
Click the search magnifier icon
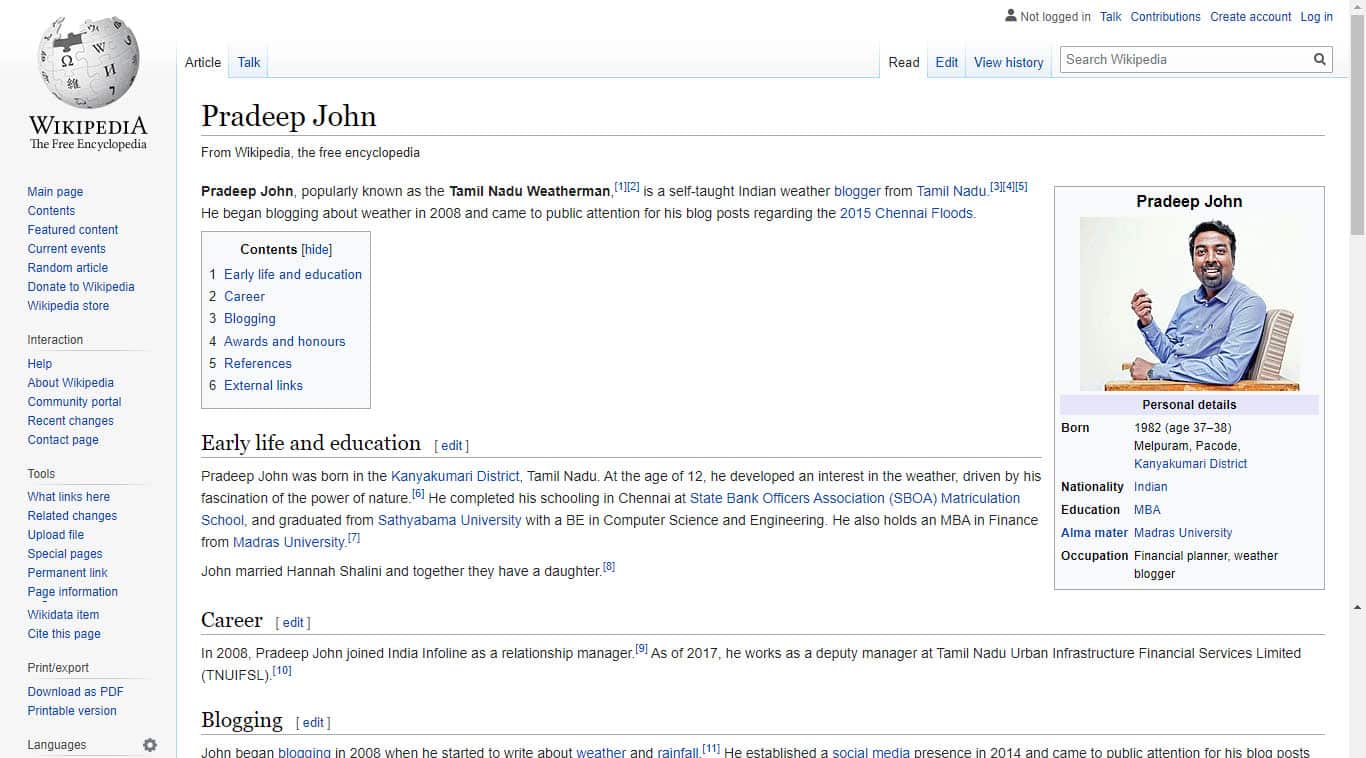1320,60
